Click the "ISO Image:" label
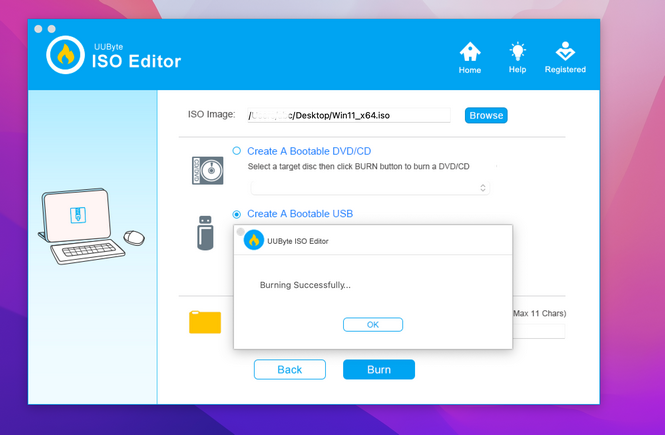This screenshot has height=435, width=665. 212,114
